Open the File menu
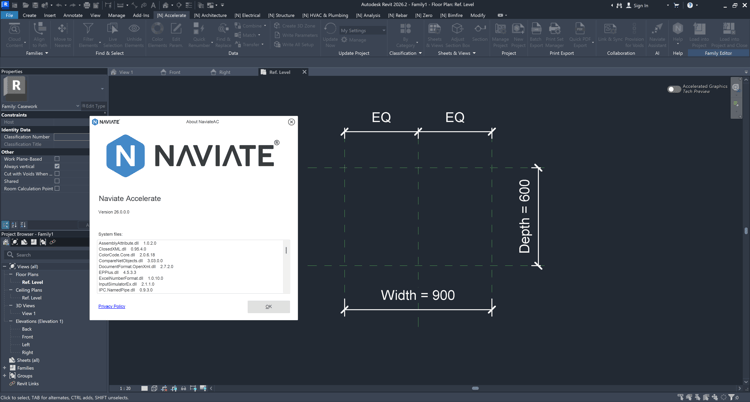This screenshot has width=750, height=402. 9,15
